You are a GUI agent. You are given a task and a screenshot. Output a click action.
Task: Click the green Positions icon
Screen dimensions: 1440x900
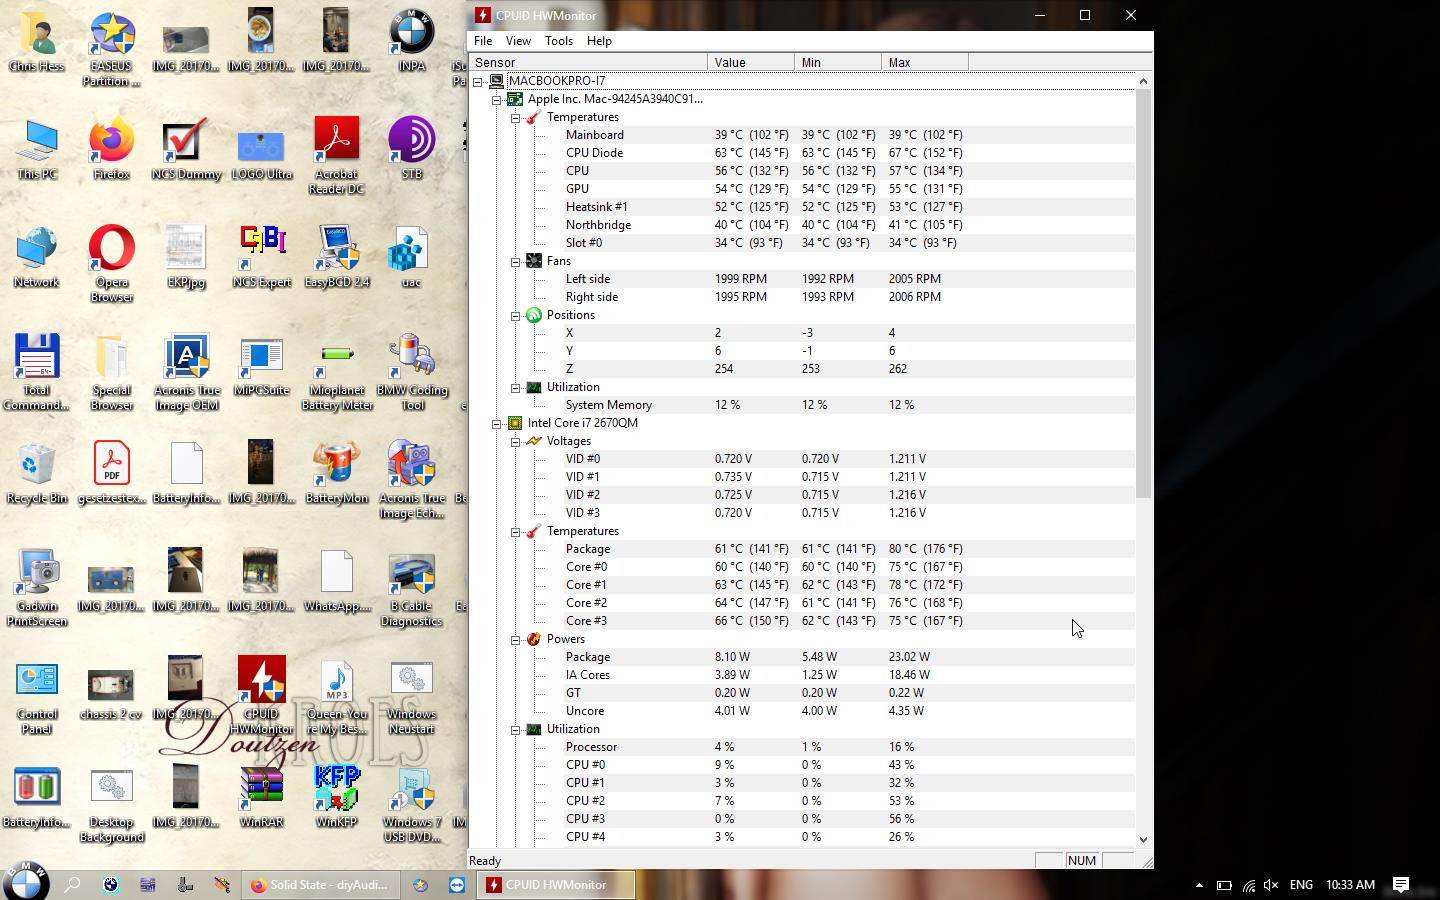tap(534, 315)
